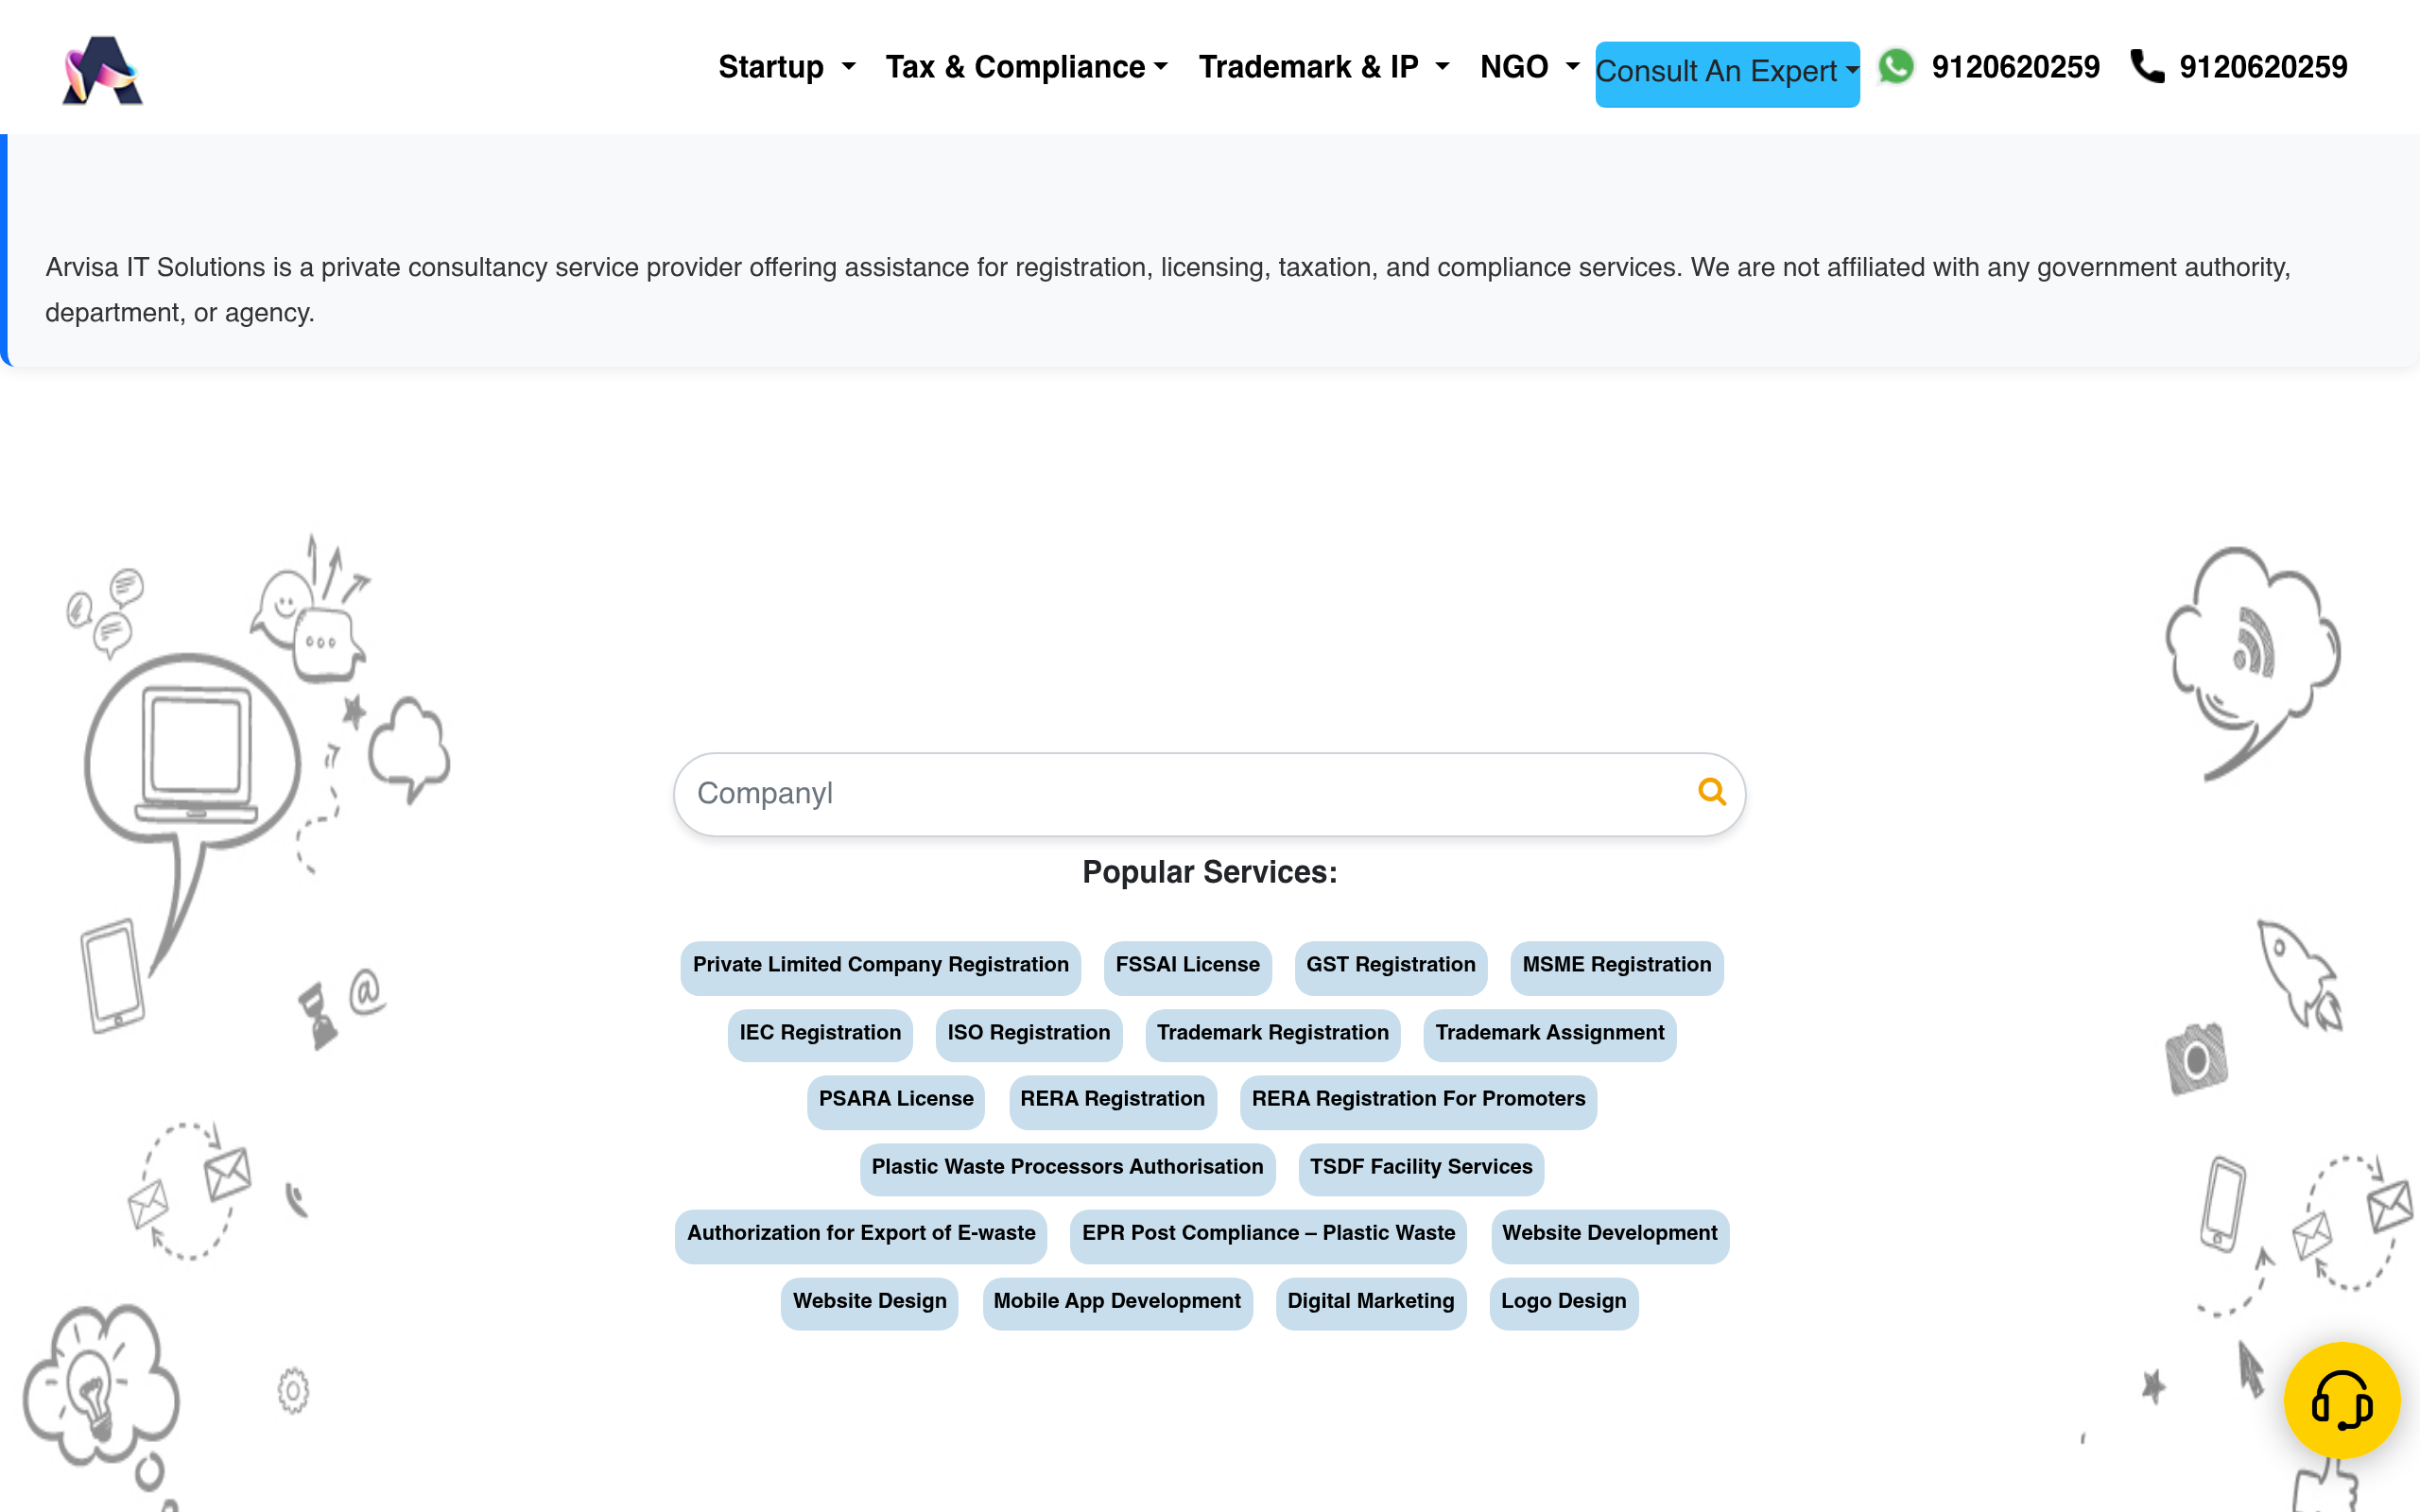Open the MSME Registration service
The width and height of the screenshot is (2420, 1512).
[1616, 966]
